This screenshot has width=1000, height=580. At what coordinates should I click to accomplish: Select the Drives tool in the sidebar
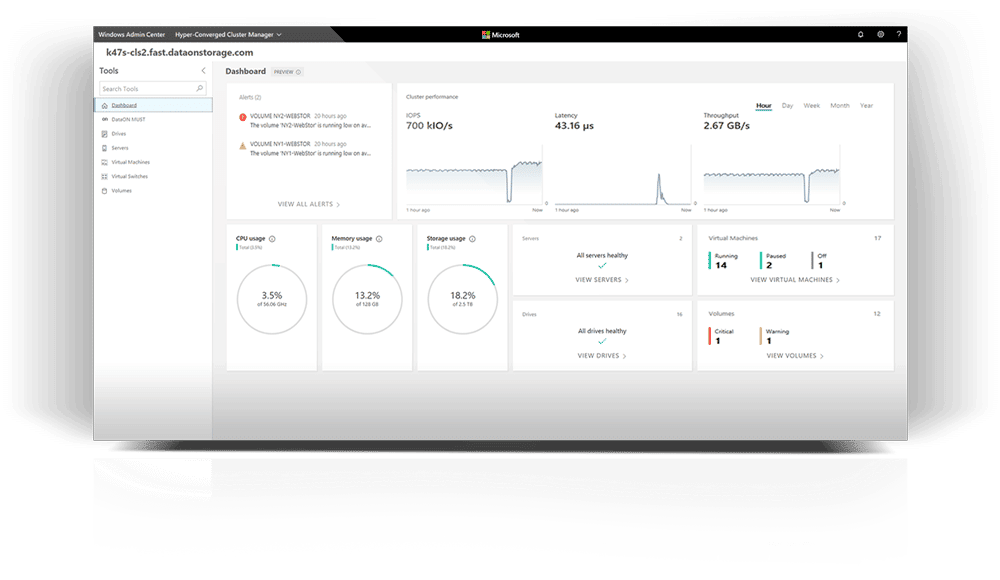click(120, 133)
